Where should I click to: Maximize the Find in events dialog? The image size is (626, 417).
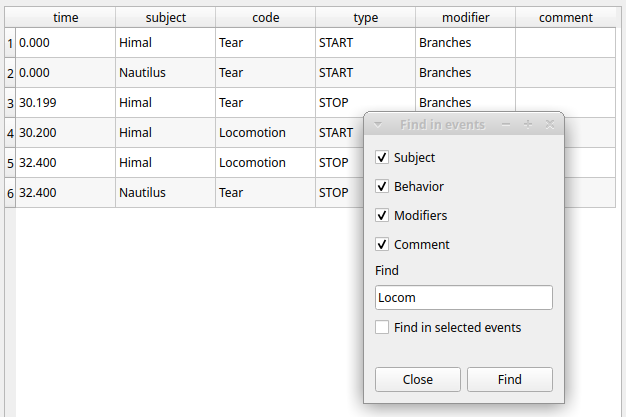528,125
